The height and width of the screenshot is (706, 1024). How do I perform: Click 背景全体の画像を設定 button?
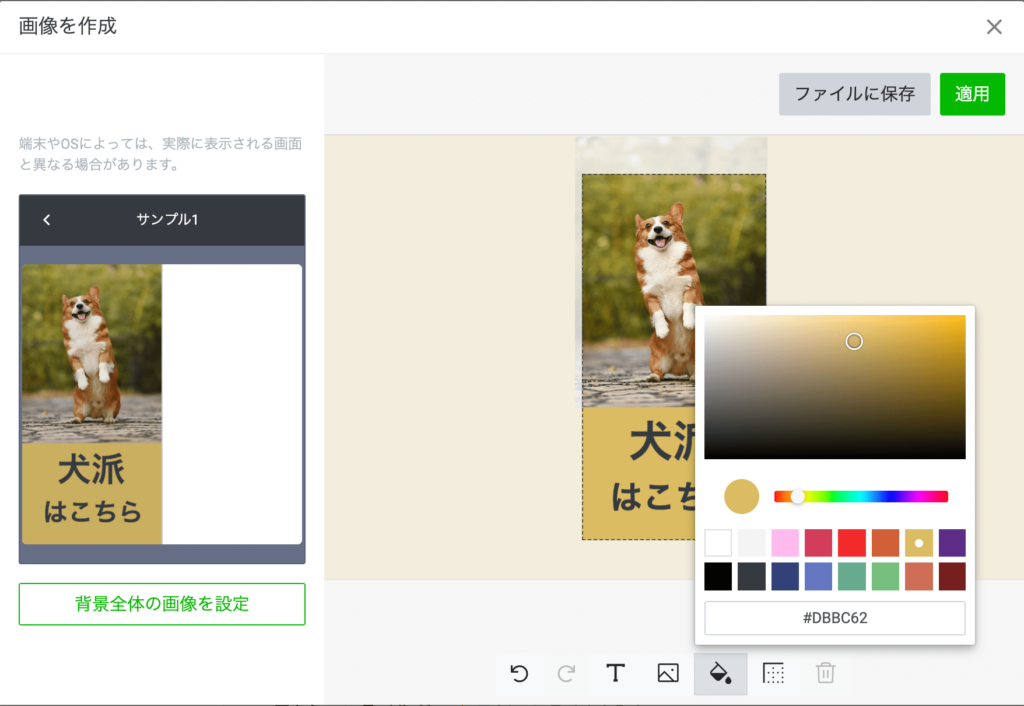[x=162, y=604]
